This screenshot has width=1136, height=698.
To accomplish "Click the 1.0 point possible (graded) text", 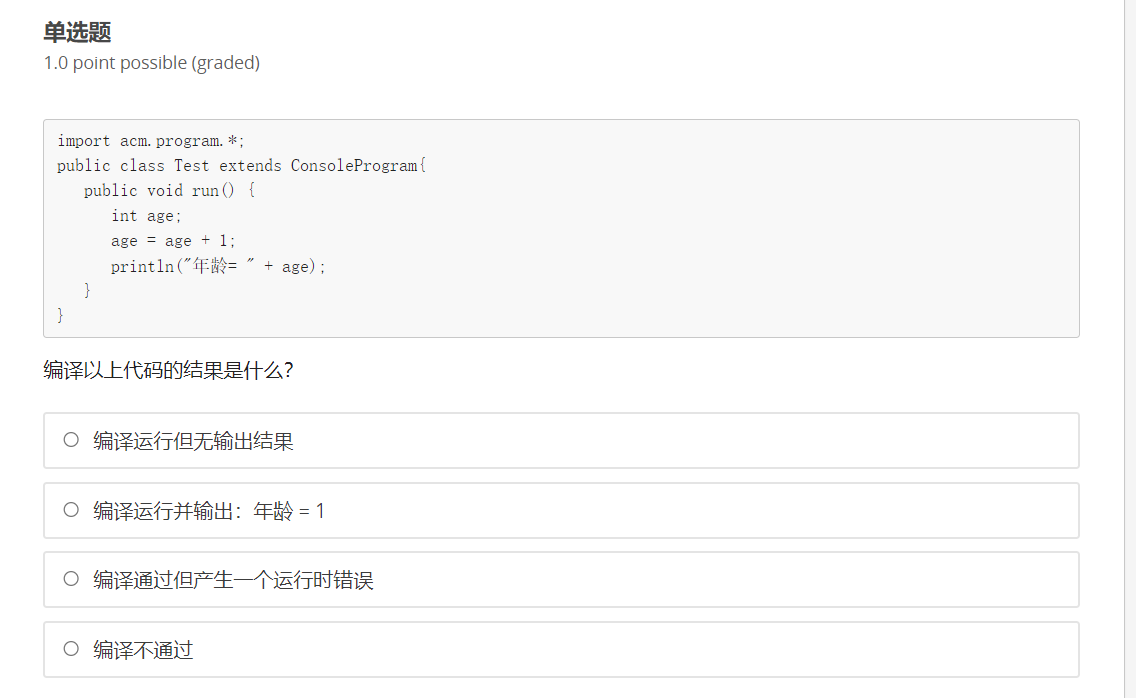I will [151, 63].
